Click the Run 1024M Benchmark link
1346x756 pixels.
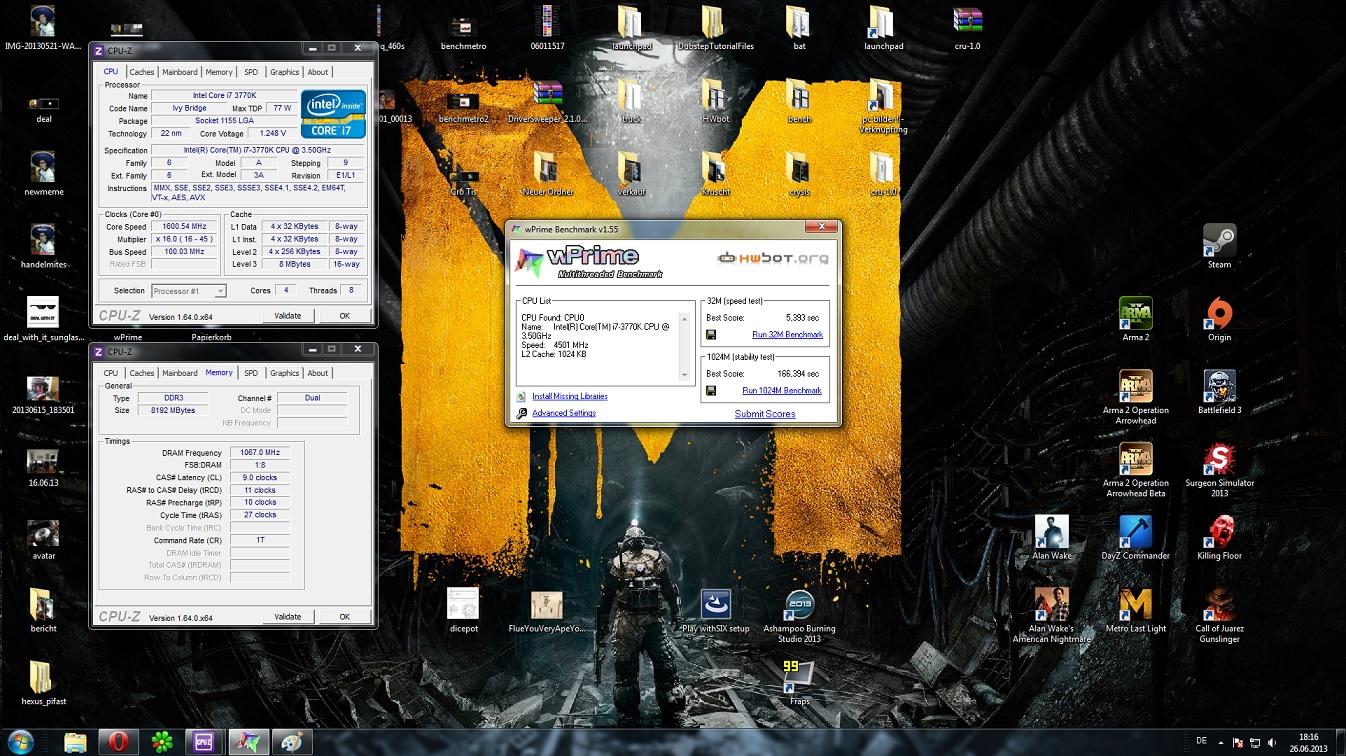click(x=782, y=391)
